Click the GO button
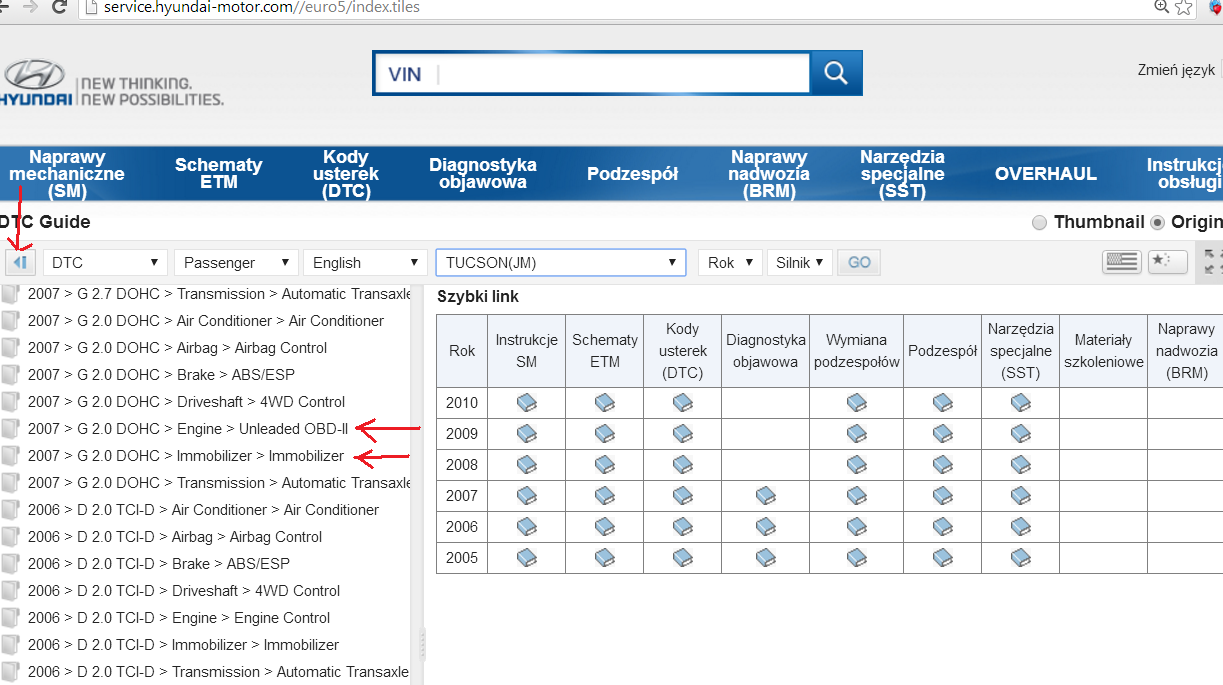The width and height of the screenshot is (1223, 685). (859, 262)
